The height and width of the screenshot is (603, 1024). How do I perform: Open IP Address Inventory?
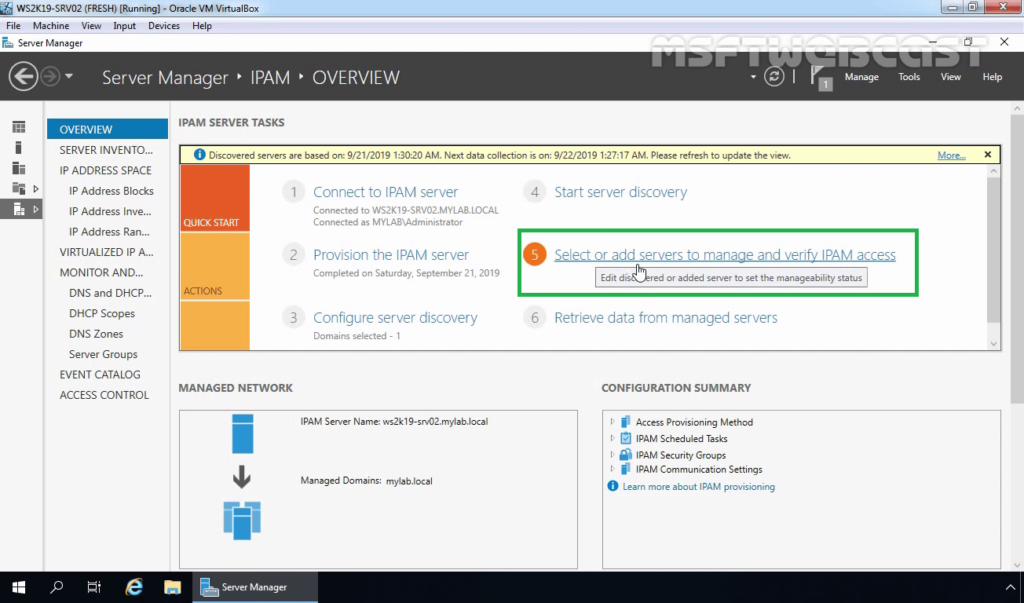tap(110, 211)
